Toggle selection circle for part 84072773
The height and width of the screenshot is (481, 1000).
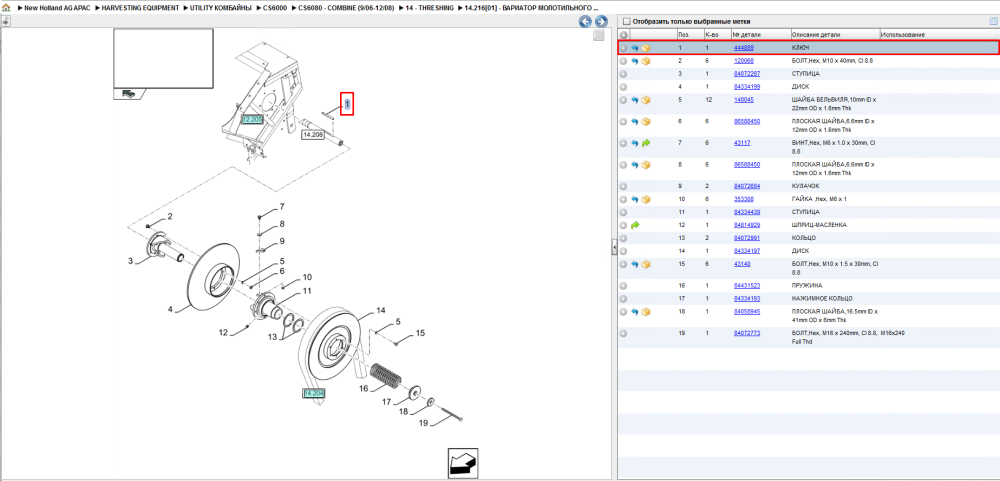point(624,334)
